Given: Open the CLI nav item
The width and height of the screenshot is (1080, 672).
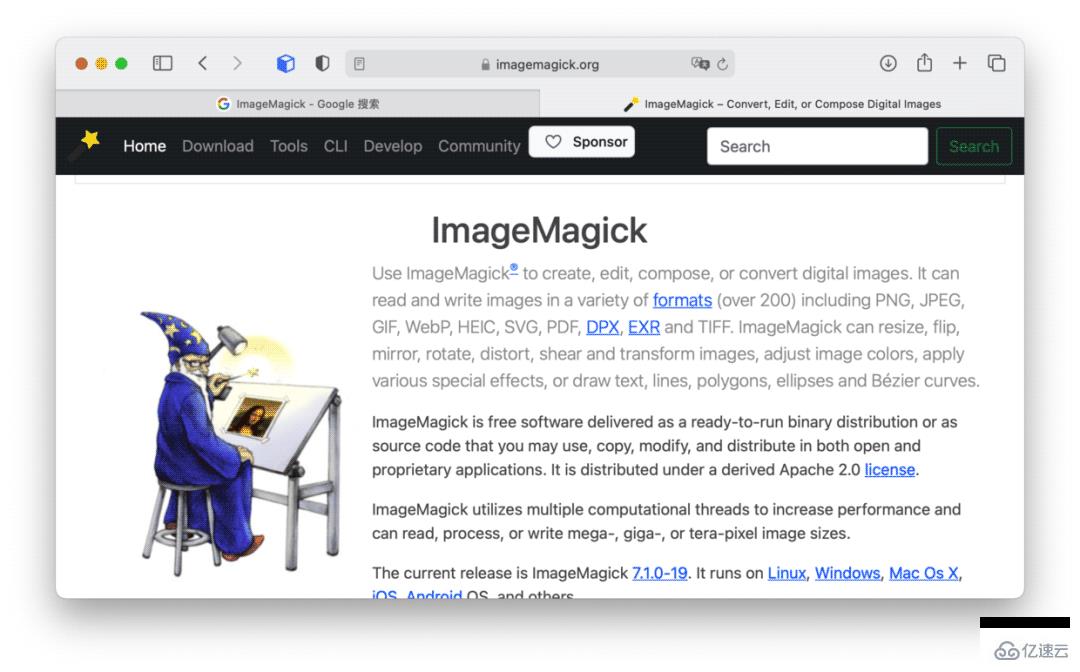Looking at the screenshot, I should click(x=335, y=146).
